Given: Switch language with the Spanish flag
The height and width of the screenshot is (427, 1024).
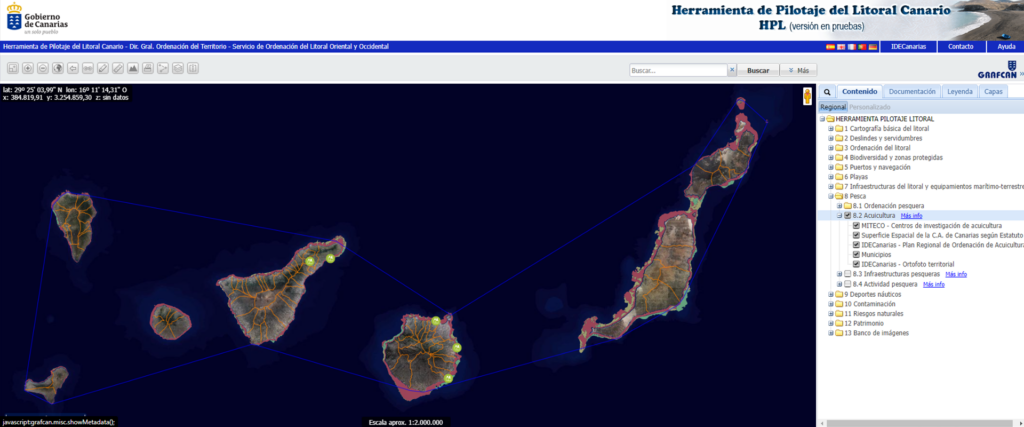Looking at the screenshot, I should tap(831, 47).
